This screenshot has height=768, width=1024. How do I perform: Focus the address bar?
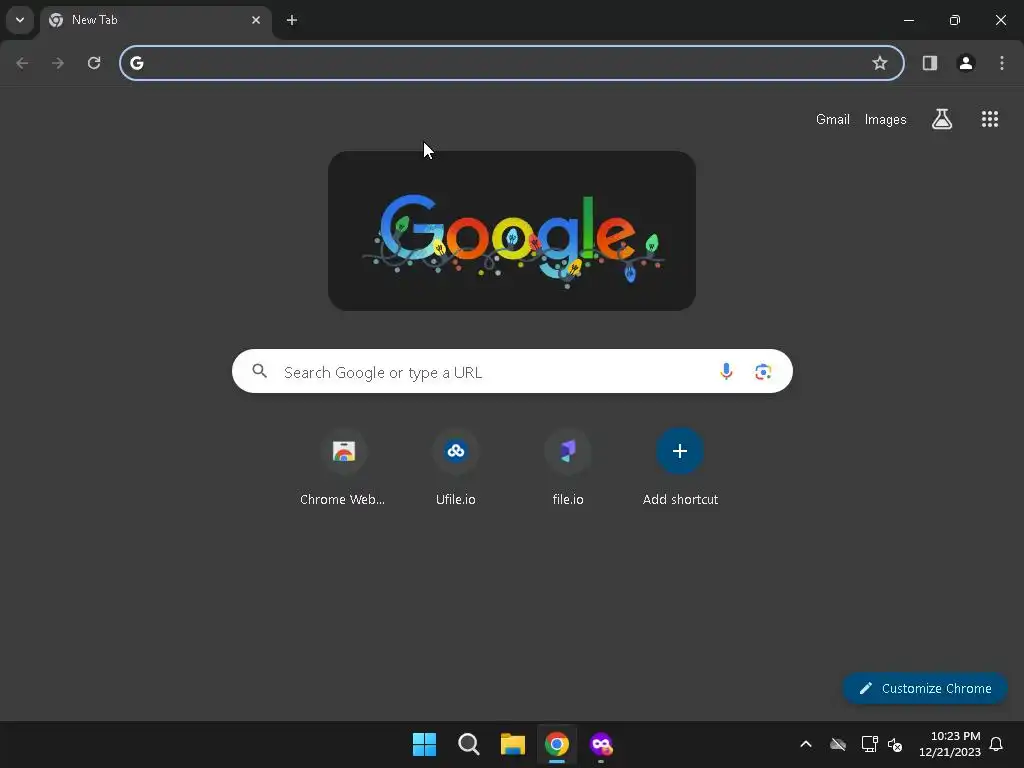tap(511, 63)
